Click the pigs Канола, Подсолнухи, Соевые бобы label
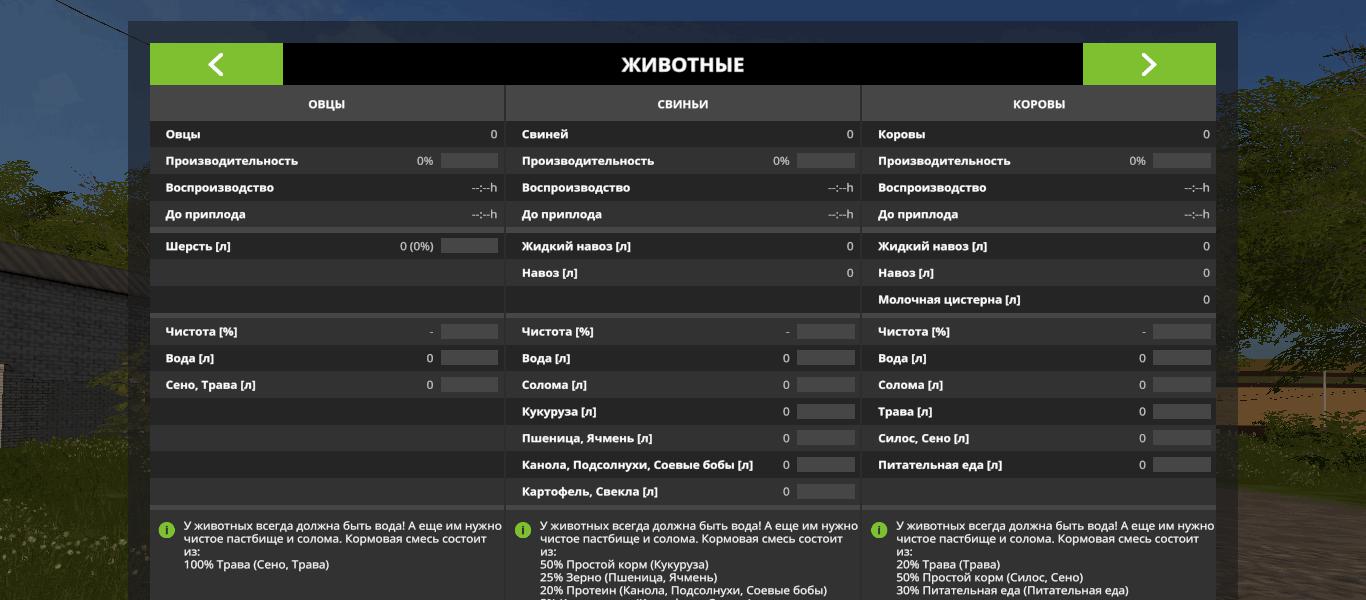 (637, 465)
